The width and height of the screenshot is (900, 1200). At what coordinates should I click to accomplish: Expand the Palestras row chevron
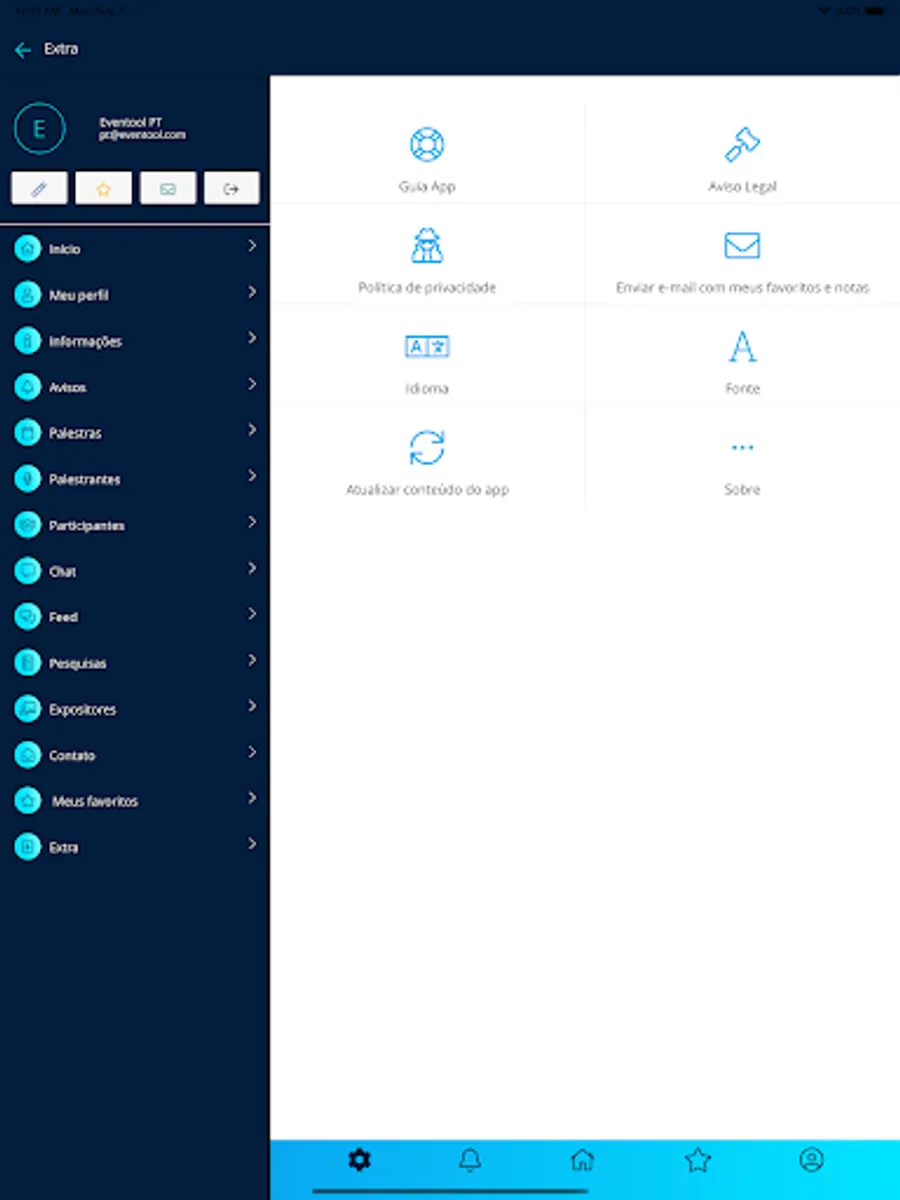[252, 430]
